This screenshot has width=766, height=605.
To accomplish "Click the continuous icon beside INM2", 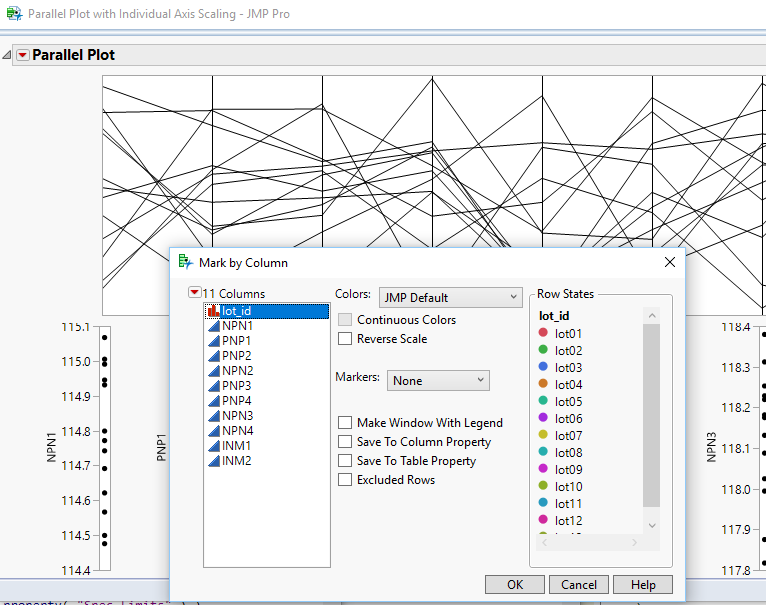I will (213, 461).
